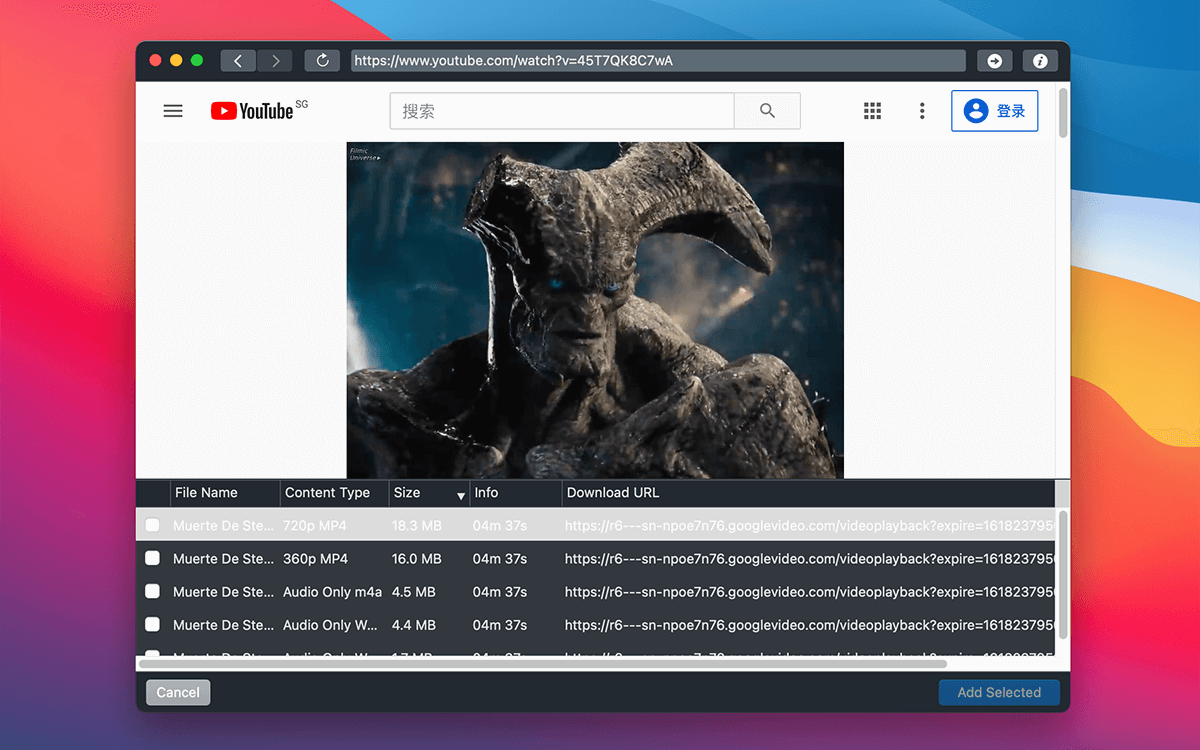
Task: Minimize the window with the yellow button
Action: pyautogui.click(x=176, y=60)
